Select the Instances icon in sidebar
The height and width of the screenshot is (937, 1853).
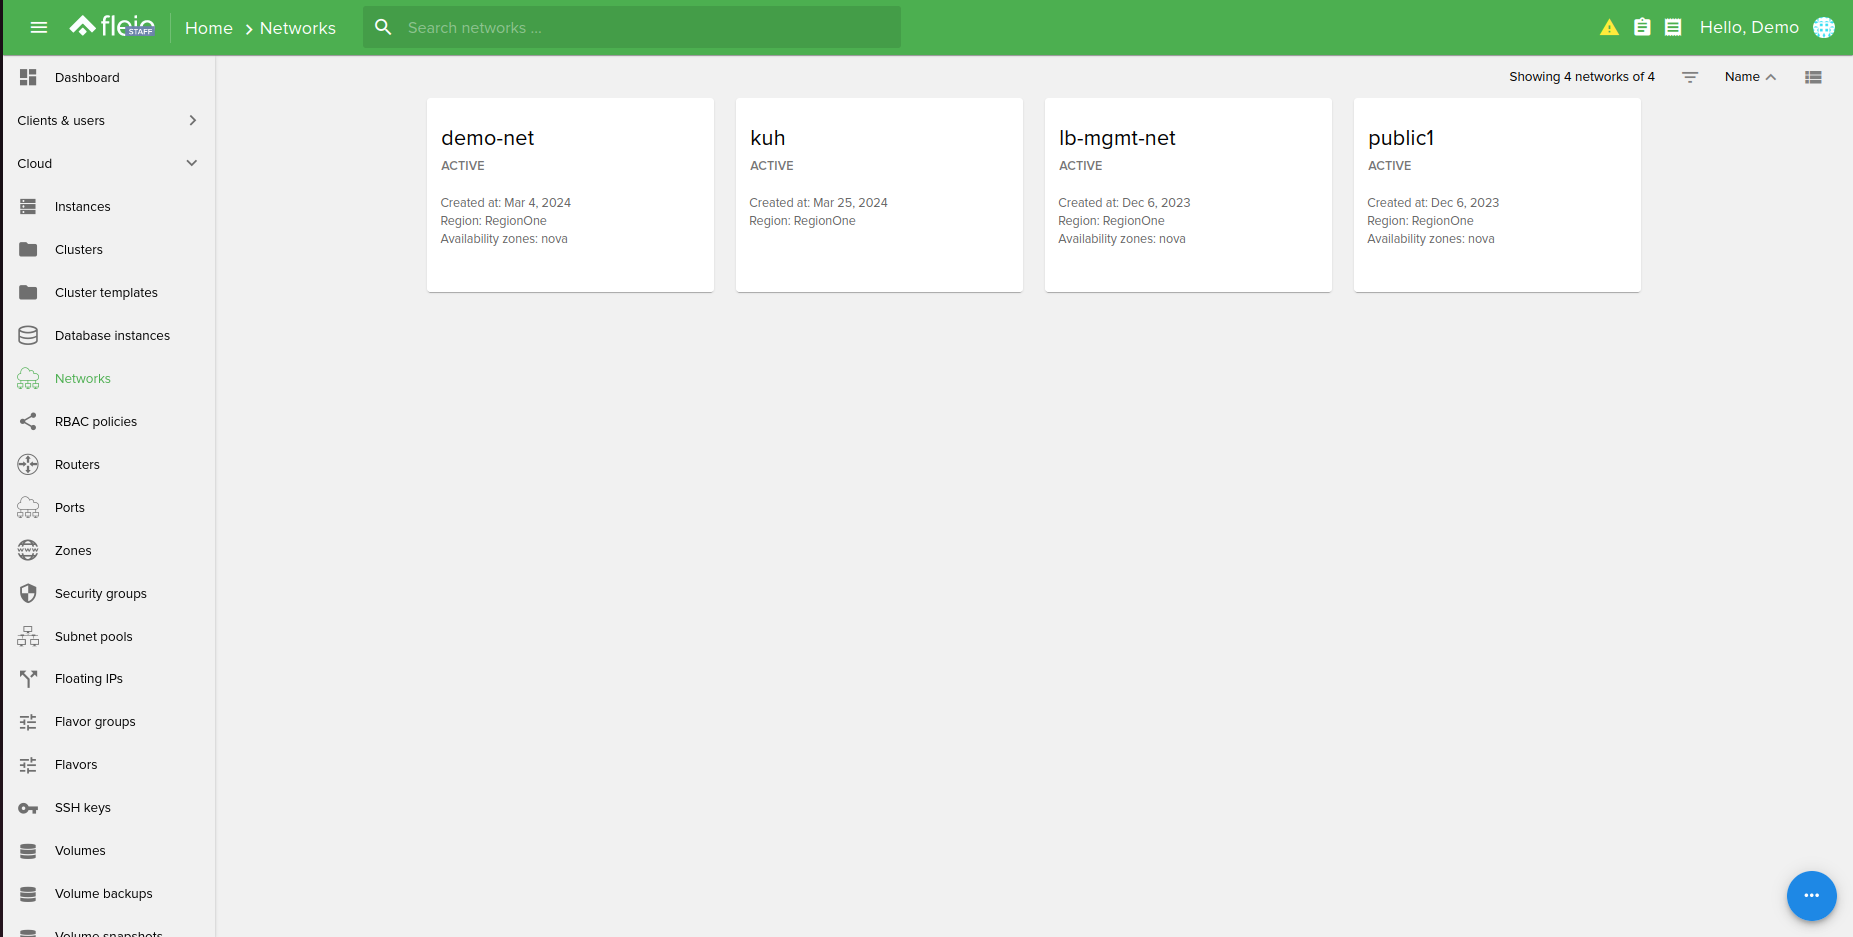(28, 206)
